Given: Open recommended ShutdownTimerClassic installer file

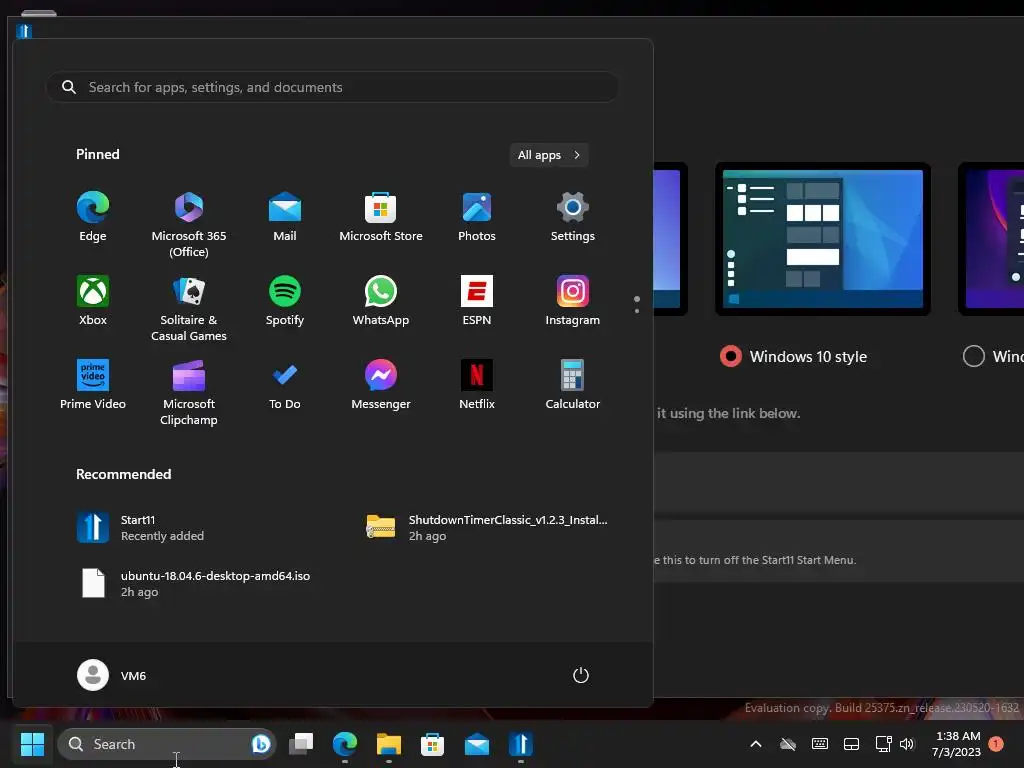Looking at the screenshot, I should 487,528.
